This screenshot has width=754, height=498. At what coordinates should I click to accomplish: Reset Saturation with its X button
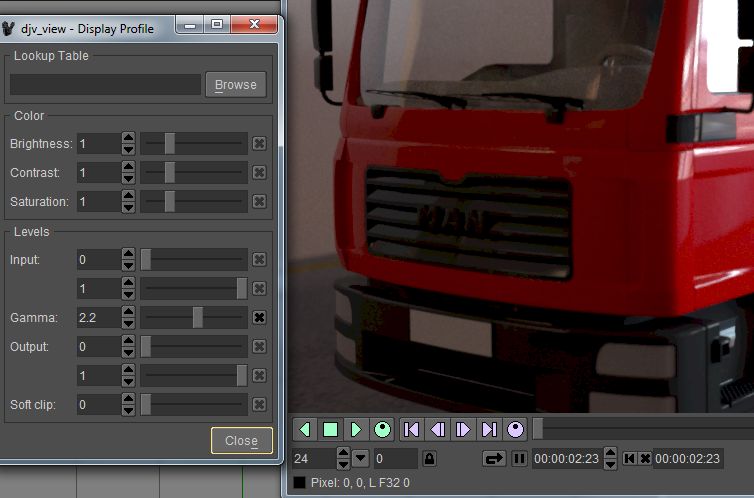click(259, 201)
